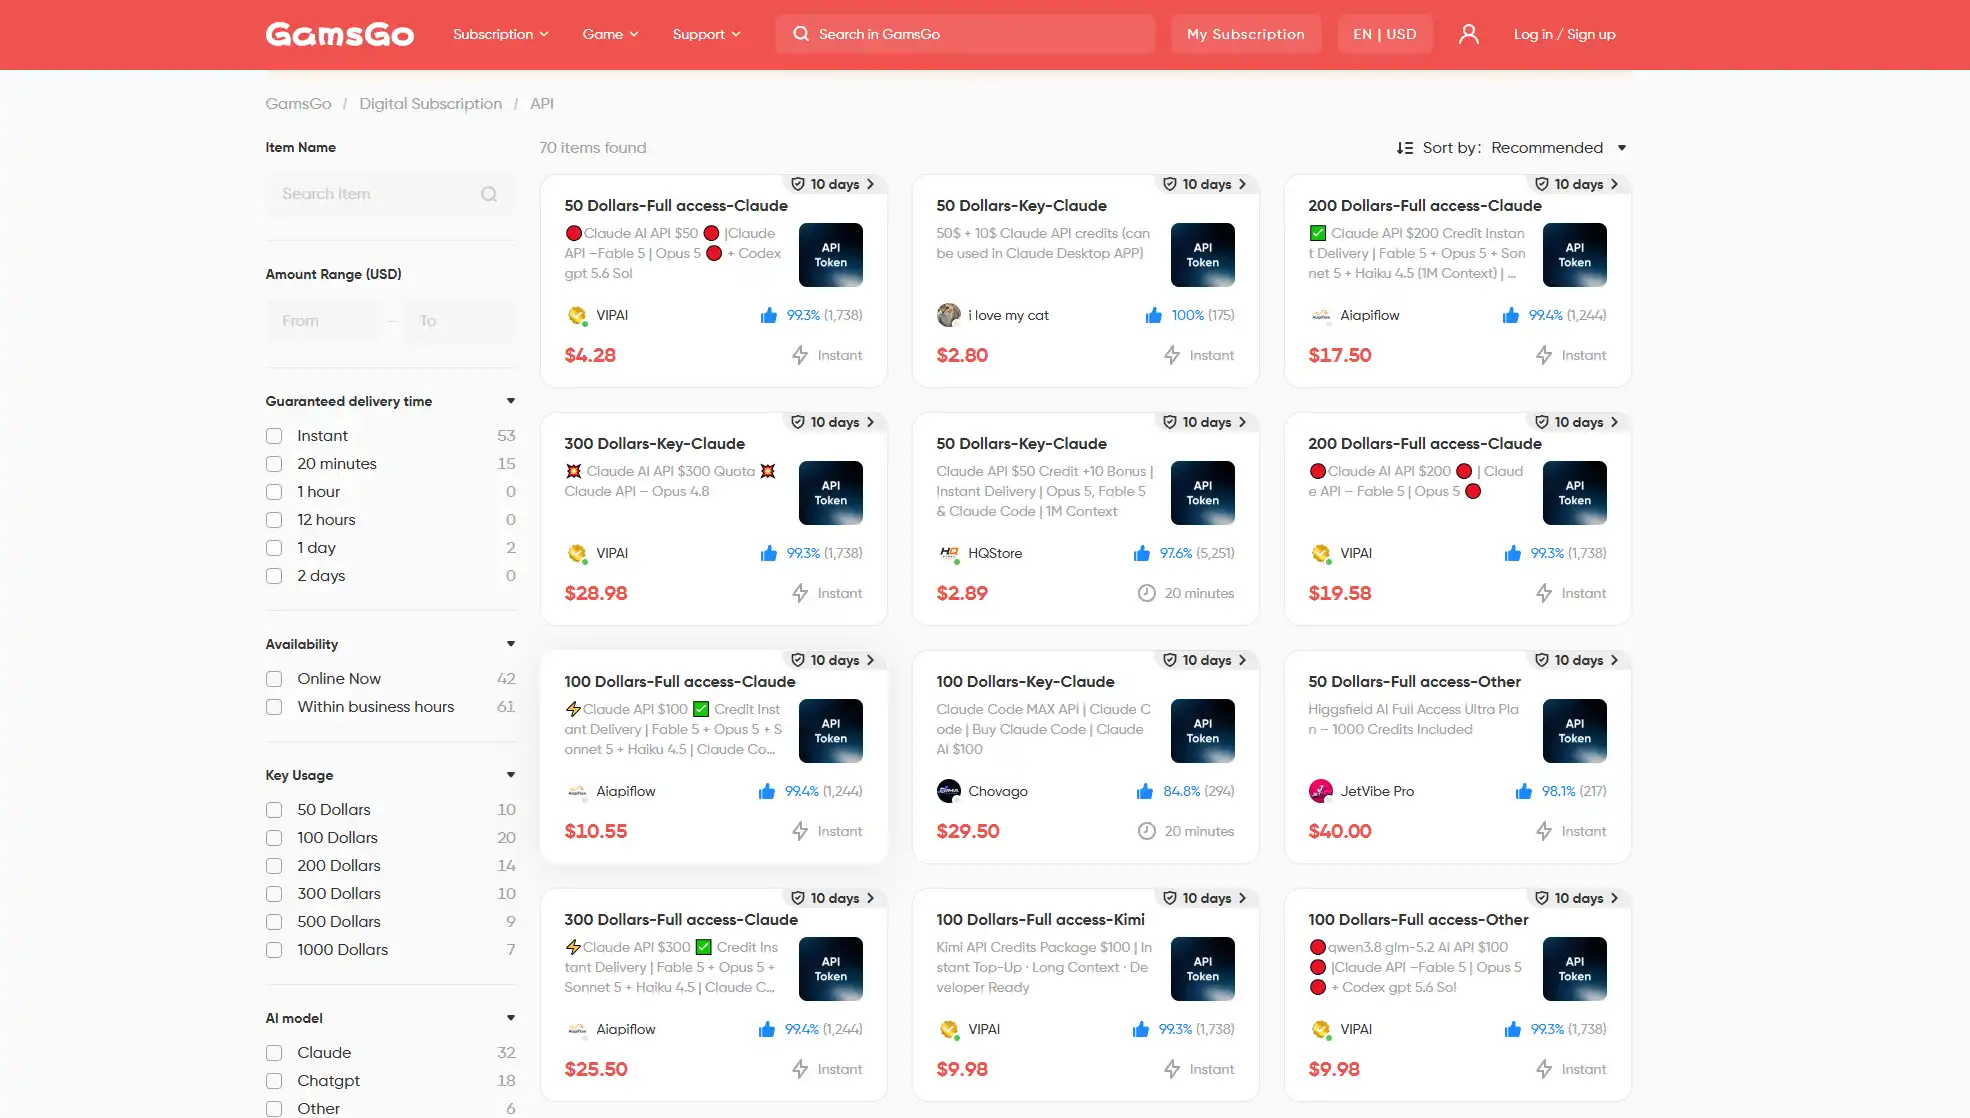Tick the 500 Dollars checkbox
Screen dimensions: 1970x1118
coord(274,922)
